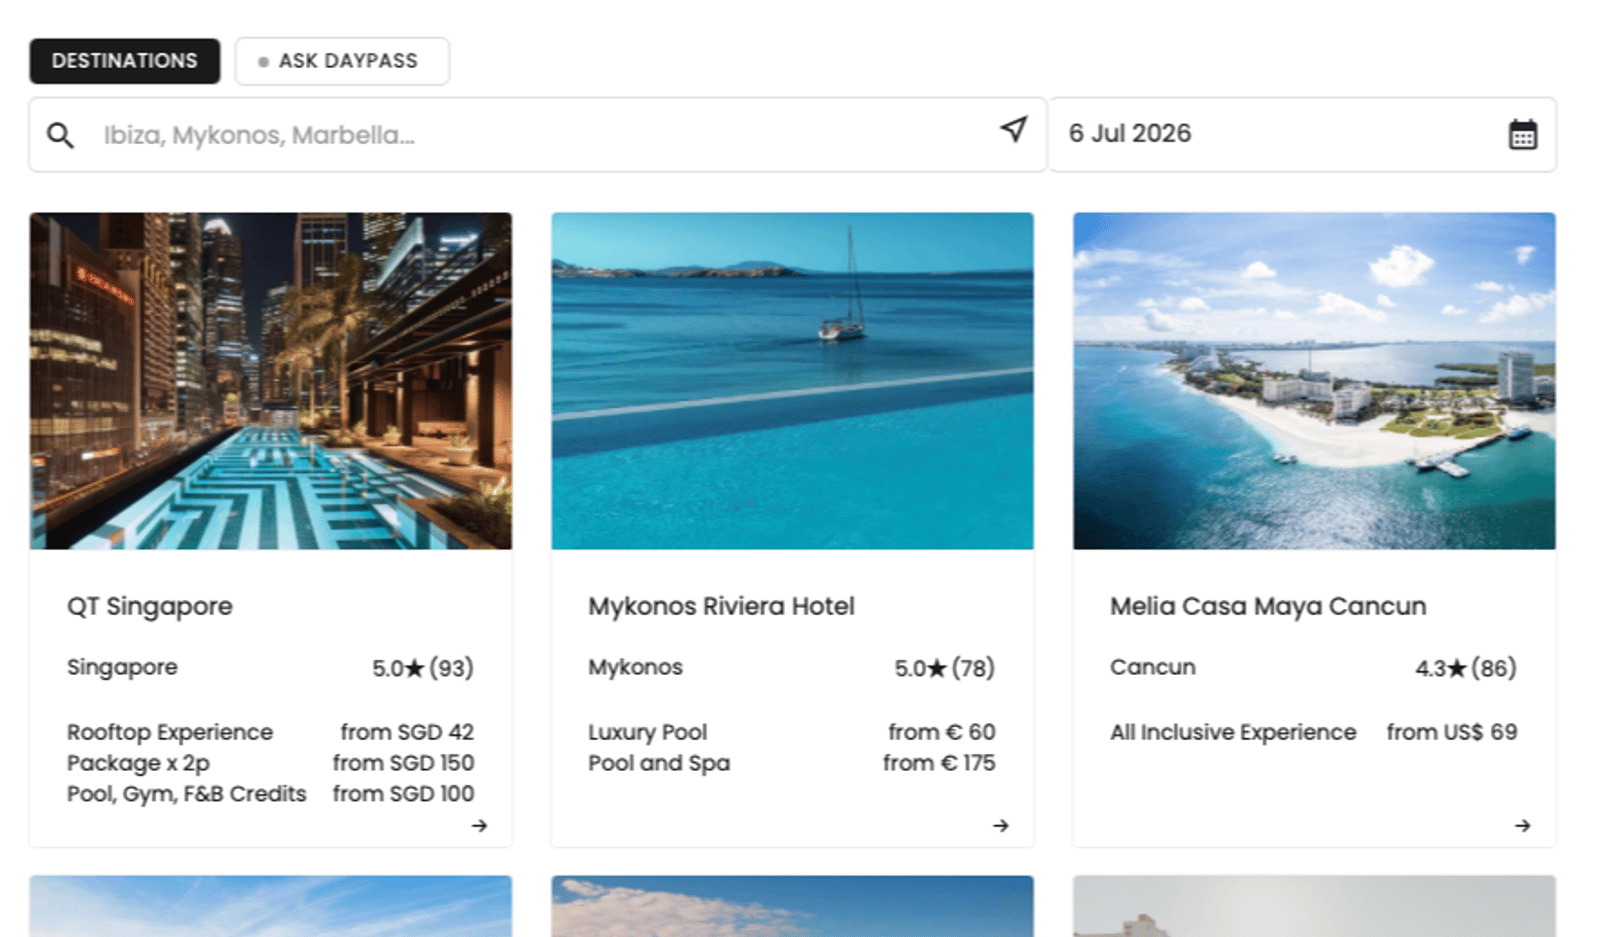Viewport: 1600px width, 937px height.
Task: Click arrow icon on QT Singapore card
Action: 480,826
